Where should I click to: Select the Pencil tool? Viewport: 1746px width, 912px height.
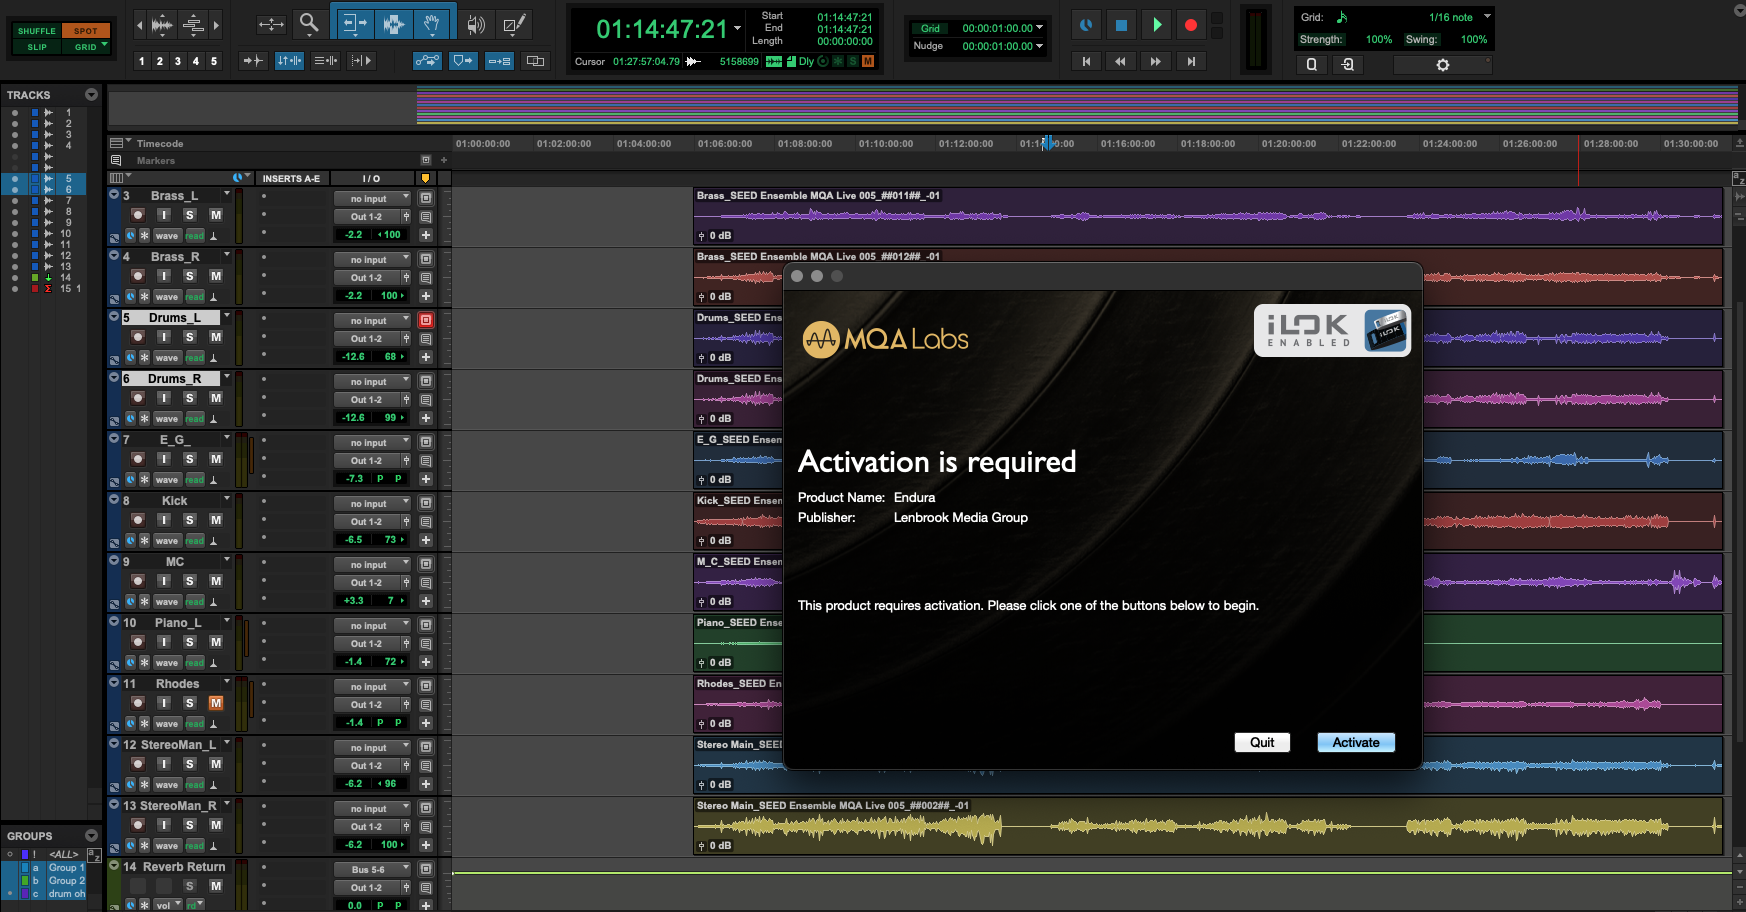click(x=514, y=24)
